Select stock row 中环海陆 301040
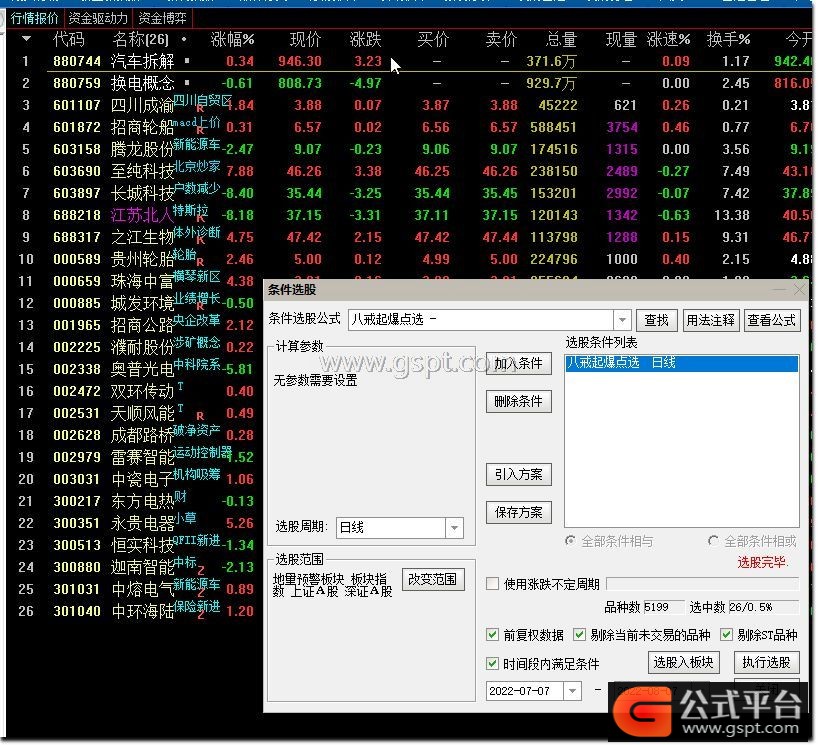Viewport: 818px width, 745px height. [136, 611]
